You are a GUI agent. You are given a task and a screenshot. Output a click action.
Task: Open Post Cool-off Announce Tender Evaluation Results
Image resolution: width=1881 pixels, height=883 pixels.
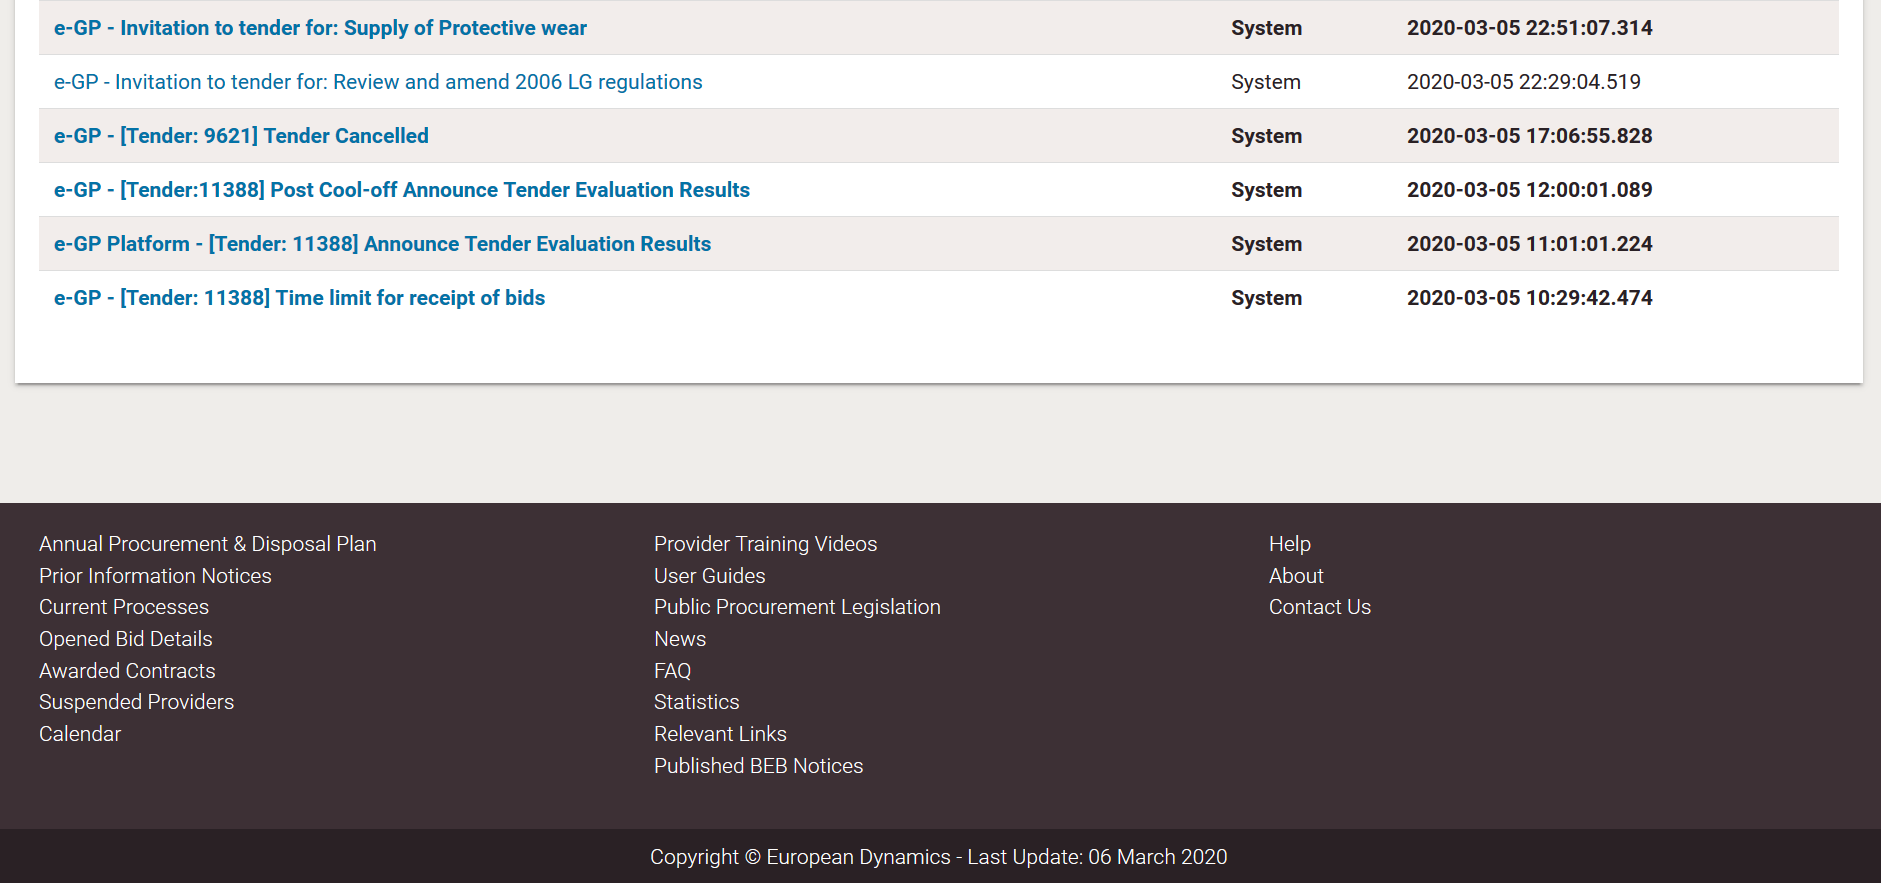[x=402, y=190]
